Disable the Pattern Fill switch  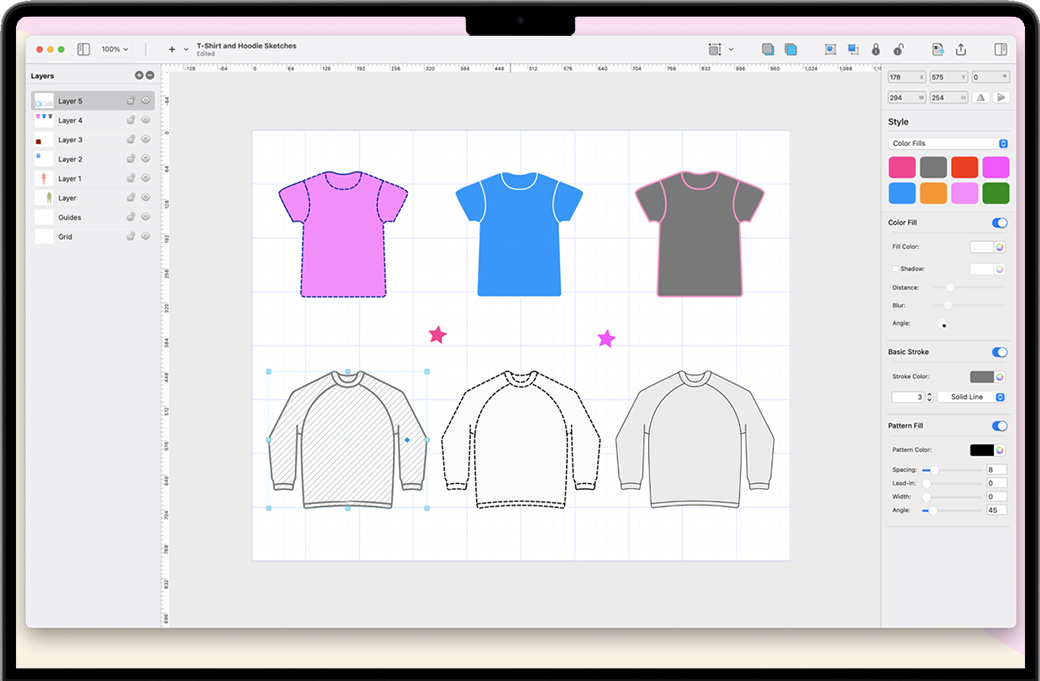click(x=999, y=426)
